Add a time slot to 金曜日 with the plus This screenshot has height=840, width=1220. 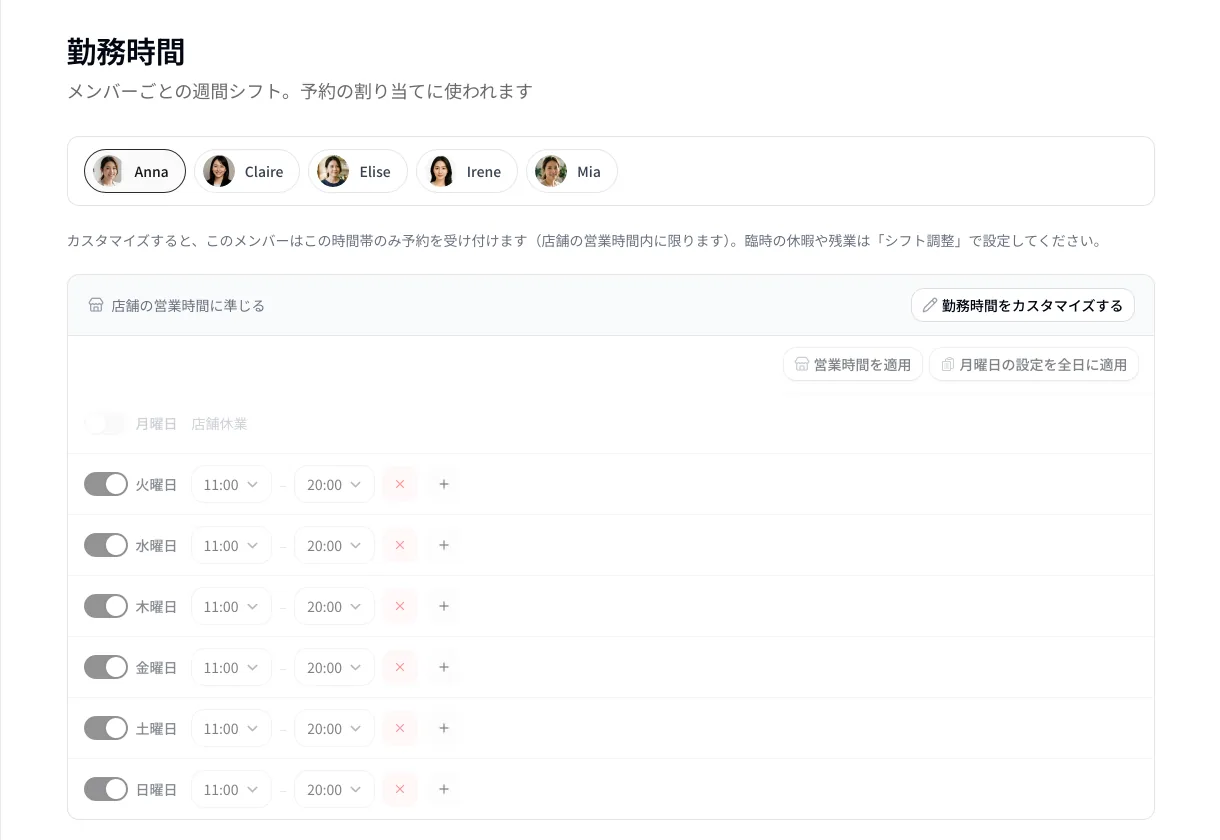pyautogui.click(x=444, y=667)
